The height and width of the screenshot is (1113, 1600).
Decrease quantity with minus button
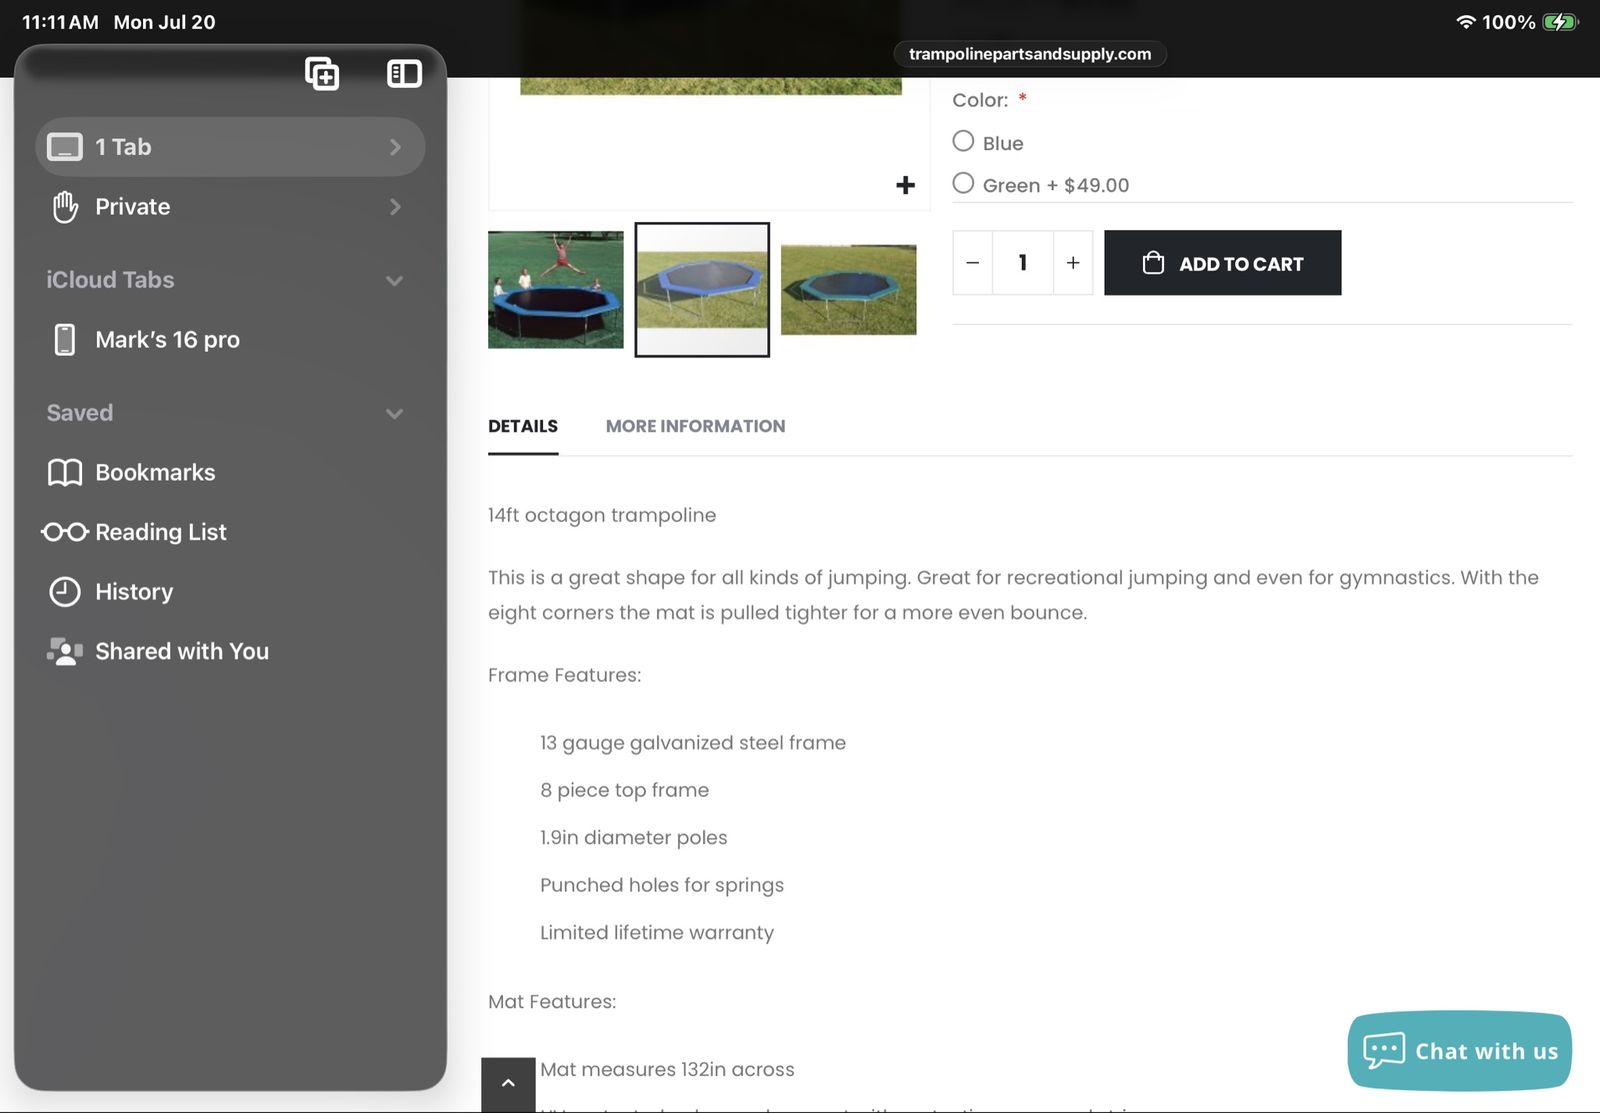[x=973, y=263]
